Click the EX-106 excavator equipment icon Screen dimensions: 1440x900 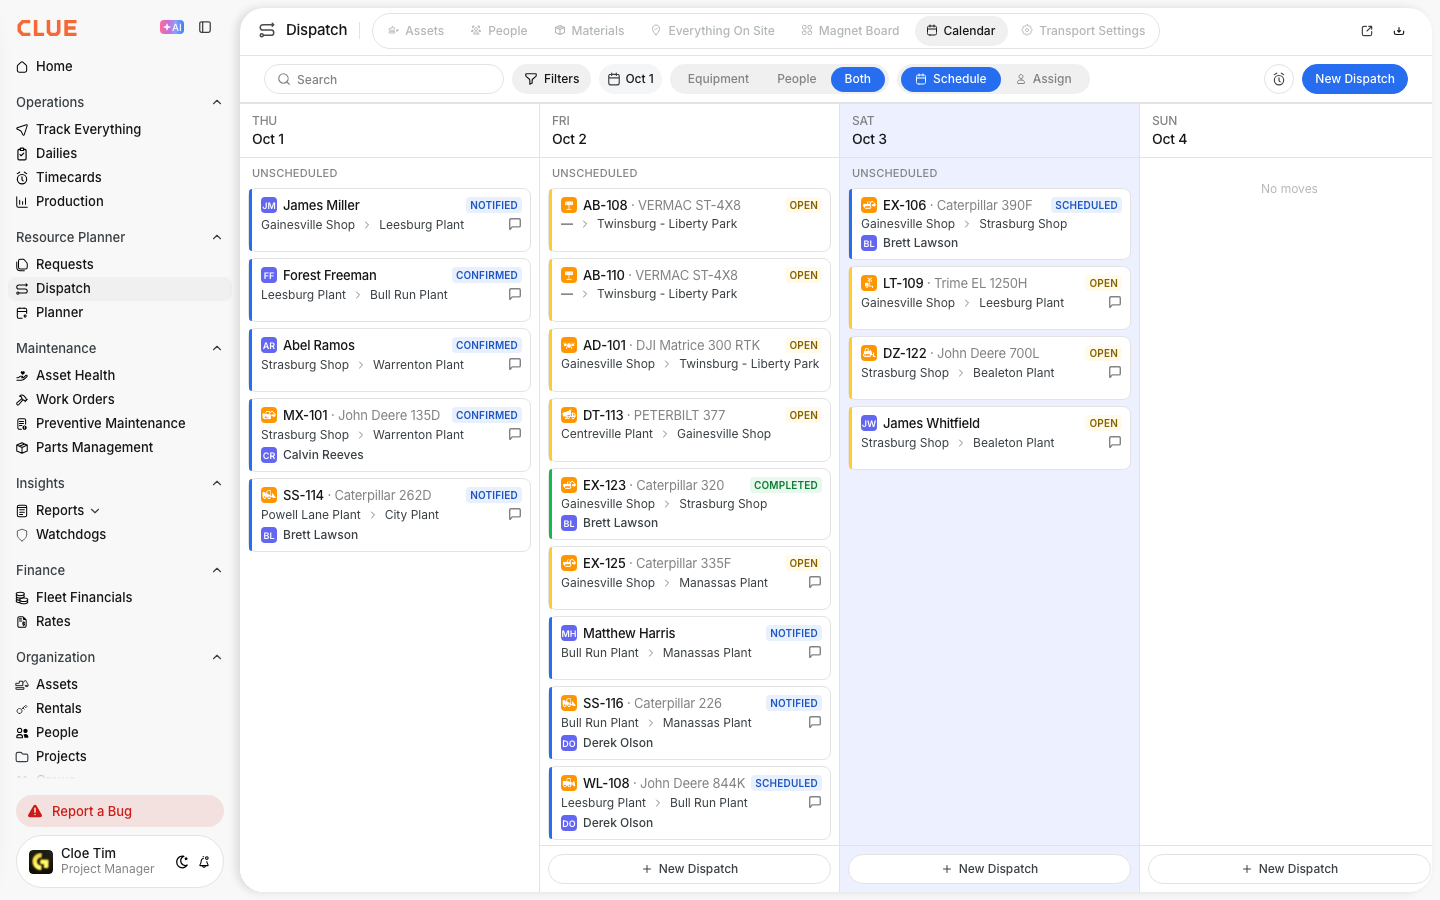[869, 205]
